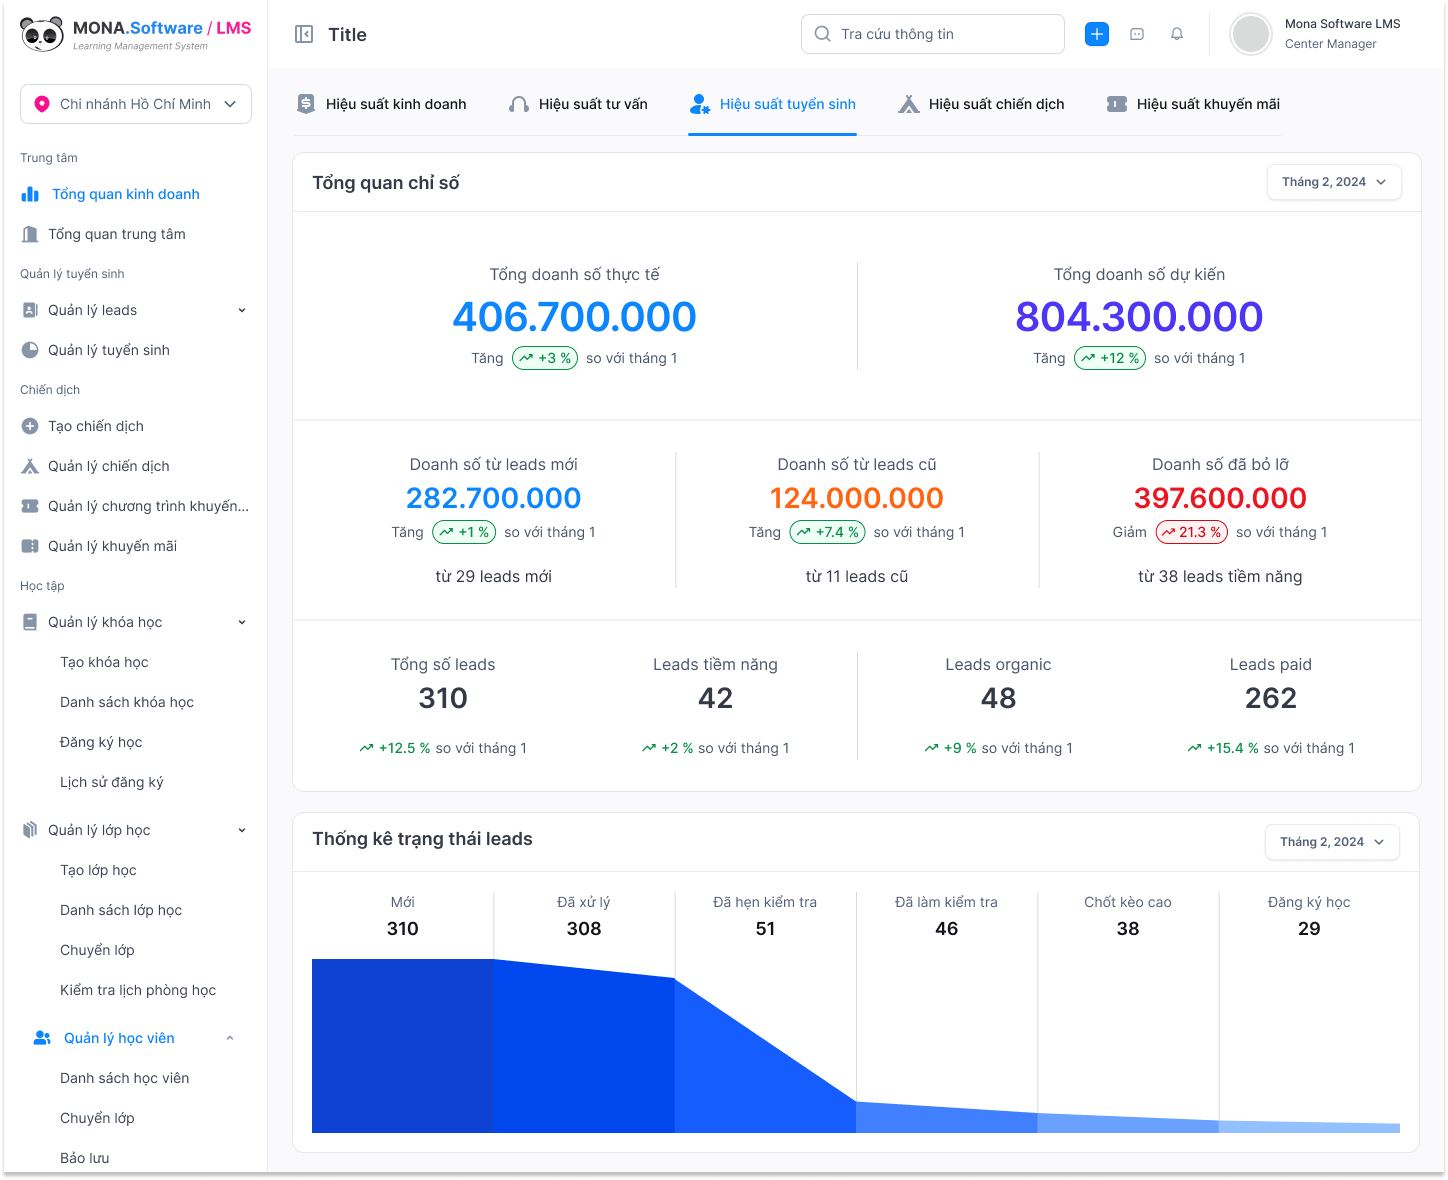1448x1180 pixels.
Task: Open Danh sách khóa học menu item
Action: [127, 702]
